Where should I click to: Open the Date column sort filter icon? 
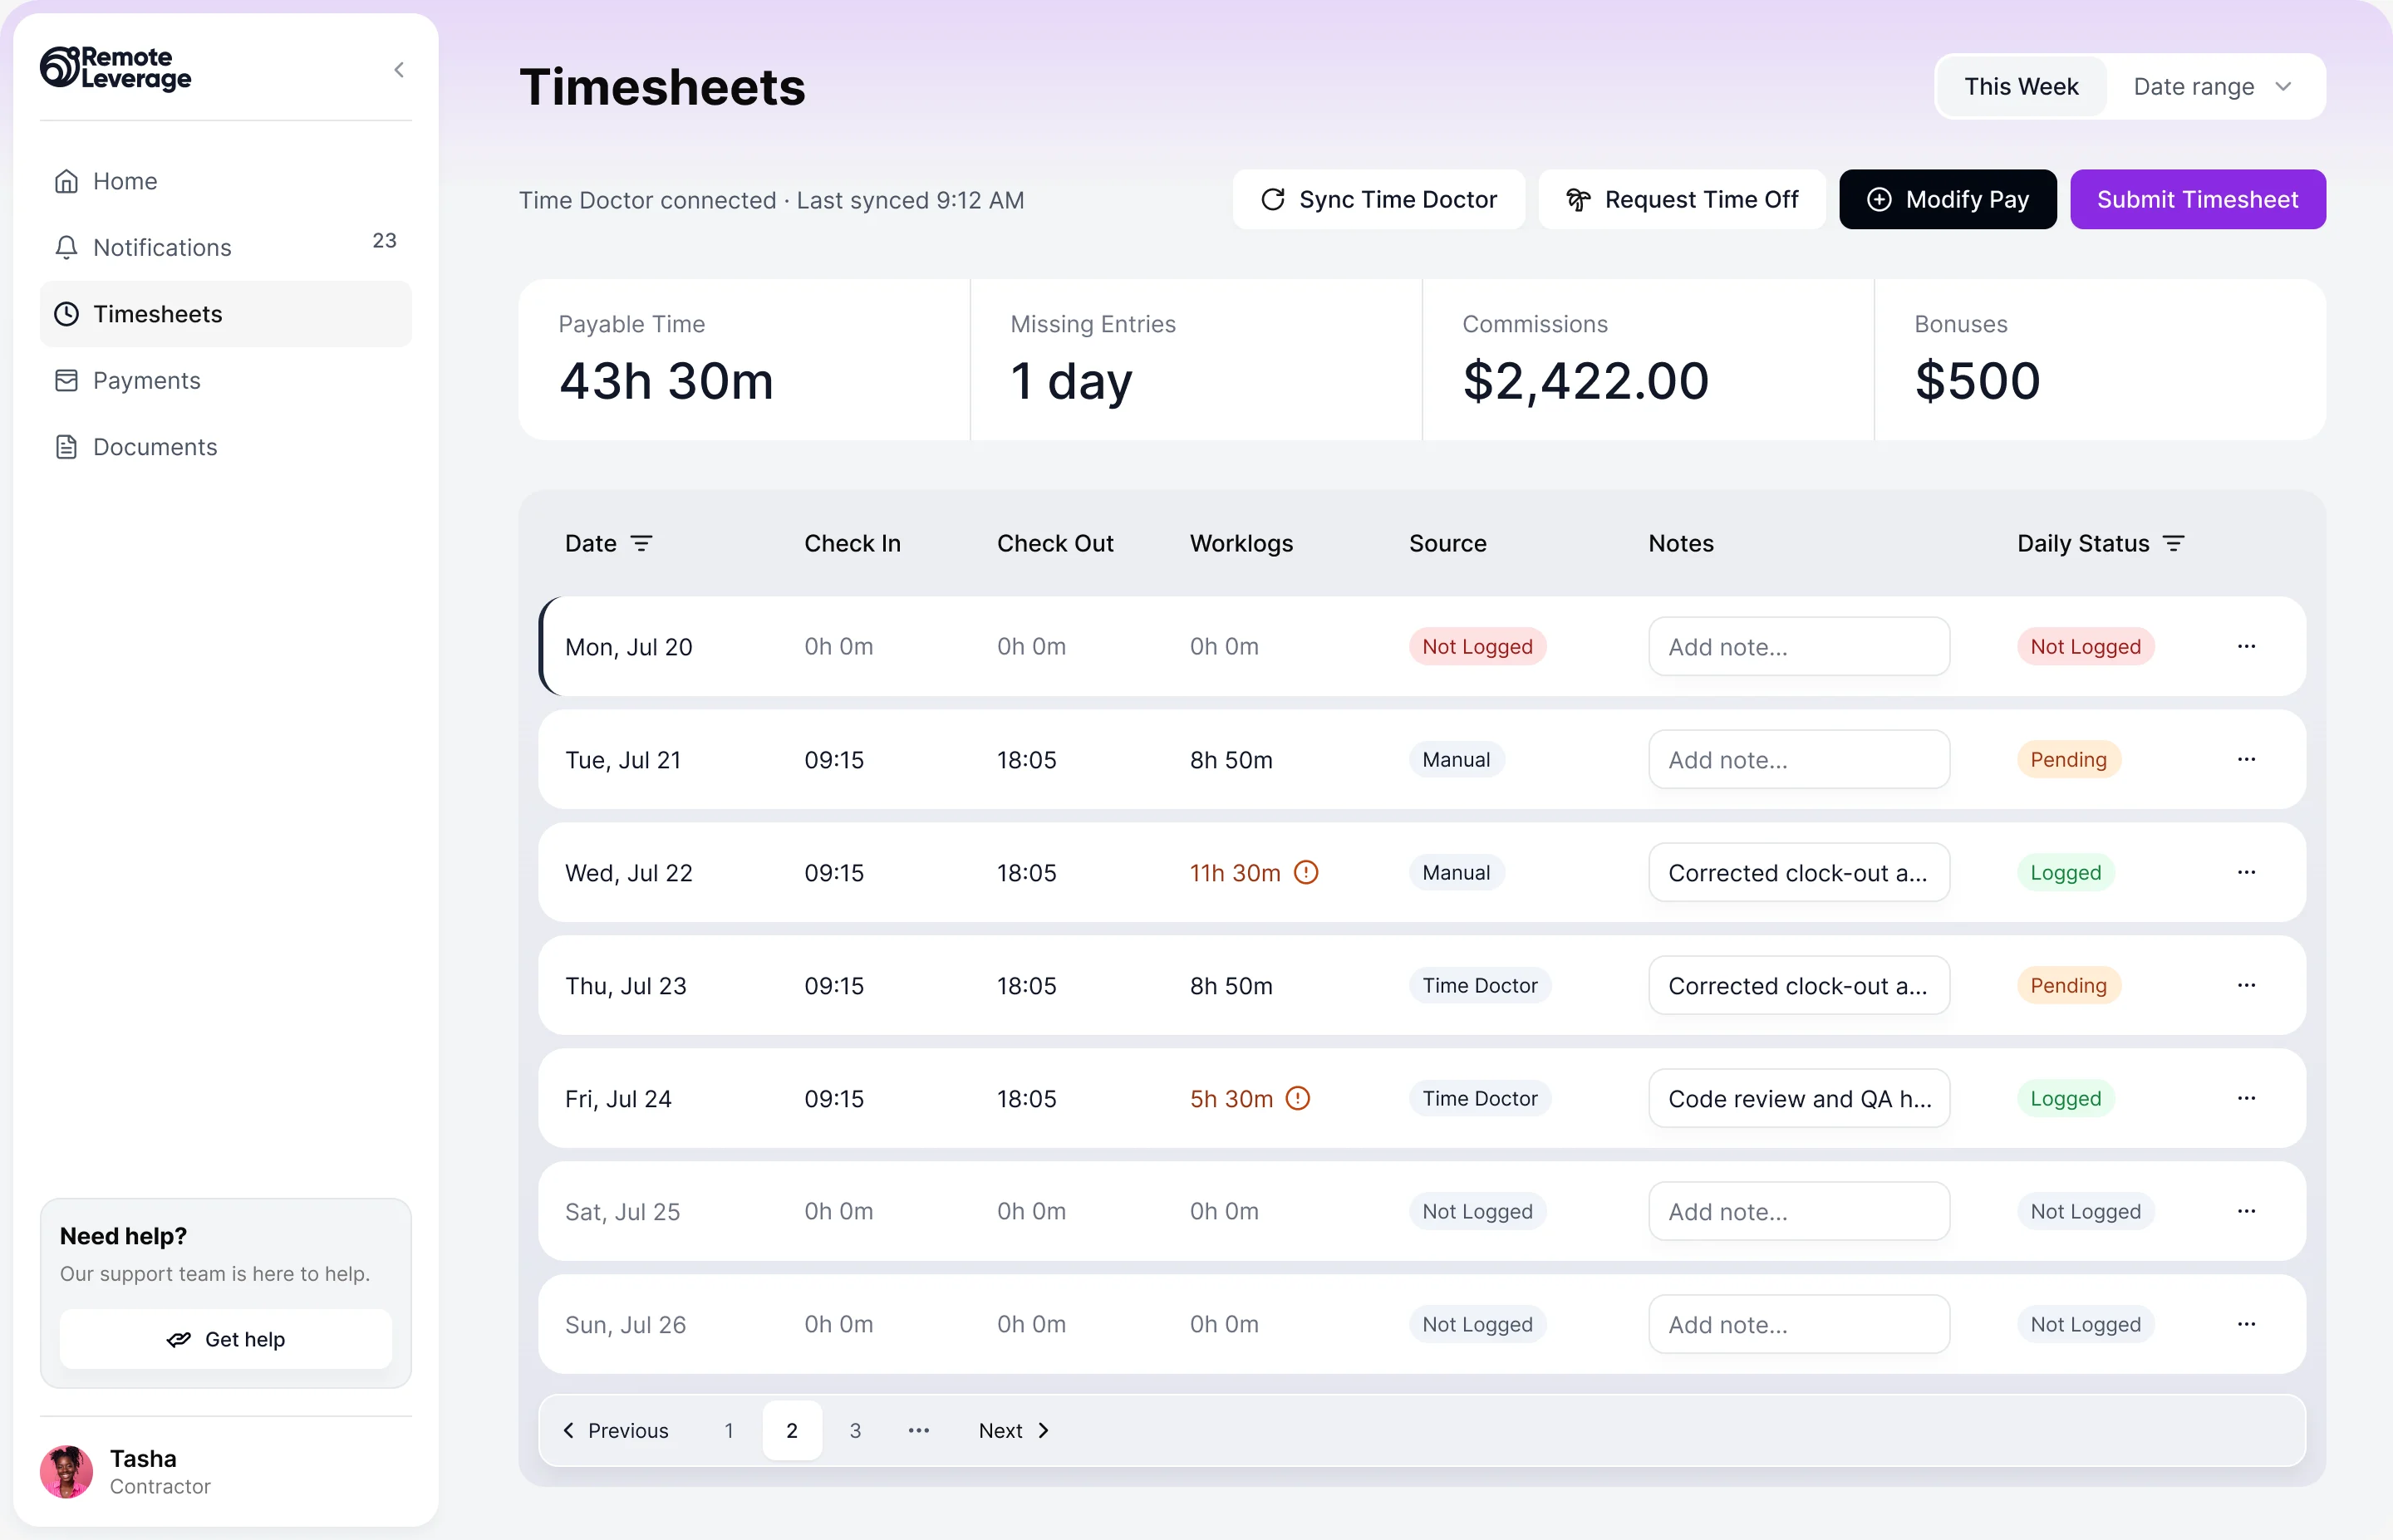point(641,543)
